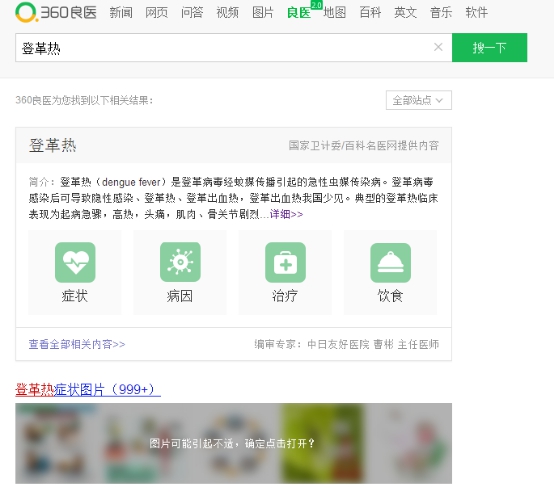This screenshot has height=492, width=554.
Task: Clear the search box with the X
Action: [x=438, y=47]
